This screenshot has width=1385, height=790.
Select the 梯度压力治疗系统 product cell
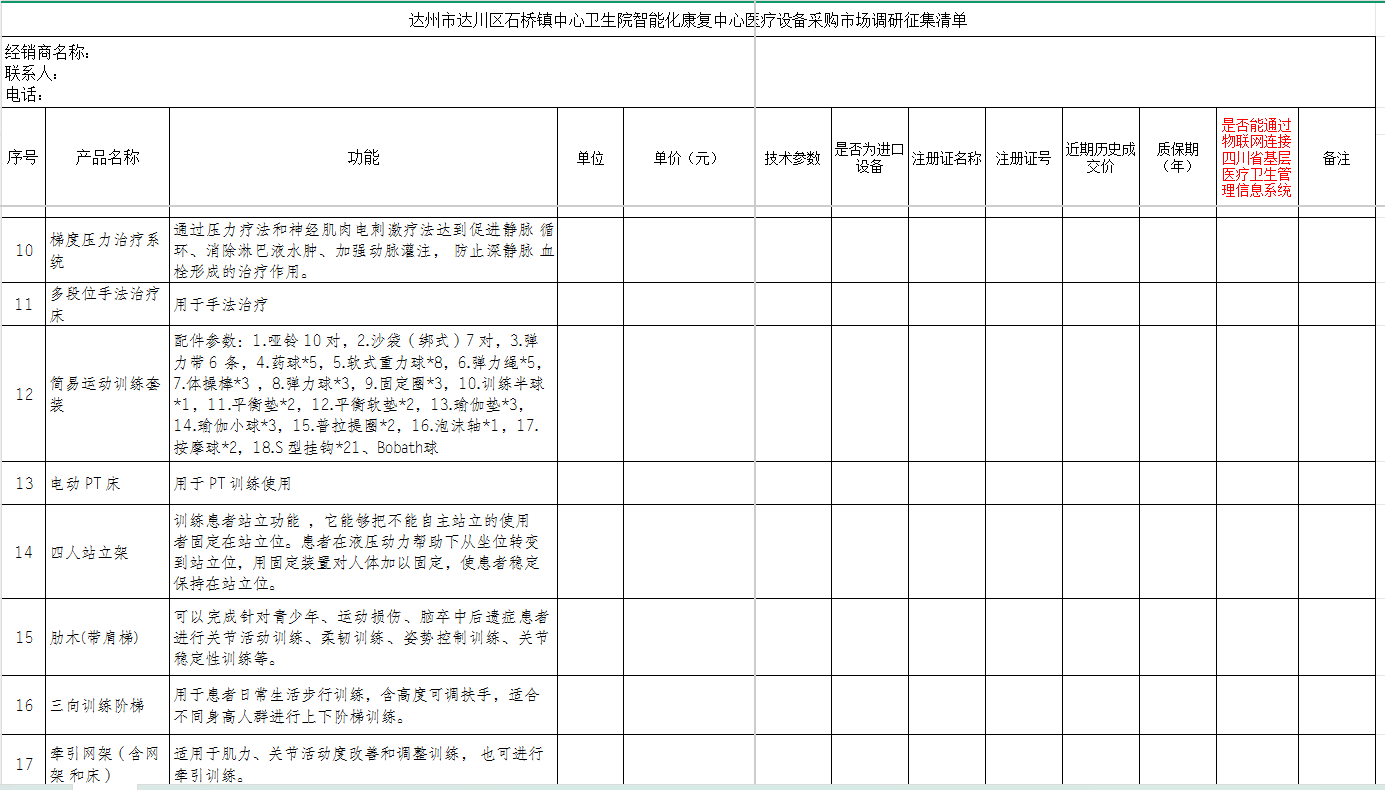pyautogui.click(x=107, y=250)
